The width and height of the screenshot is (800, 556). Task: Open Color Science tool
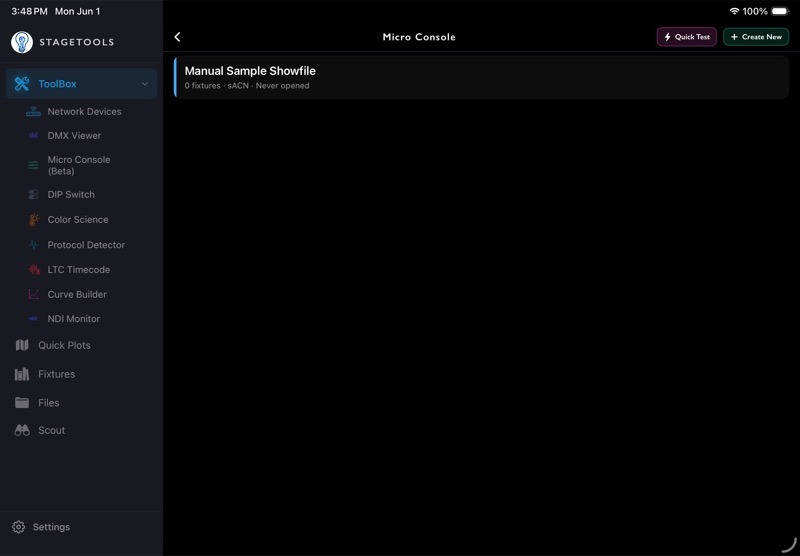78,220
